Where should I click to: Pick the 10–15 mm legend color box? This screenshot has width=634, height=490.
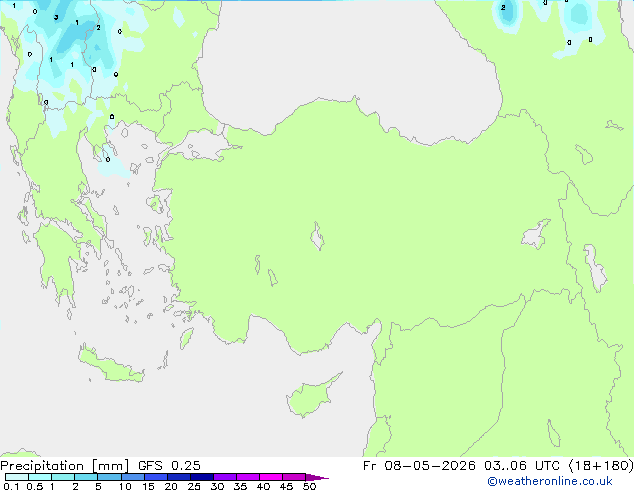[133, 477]
